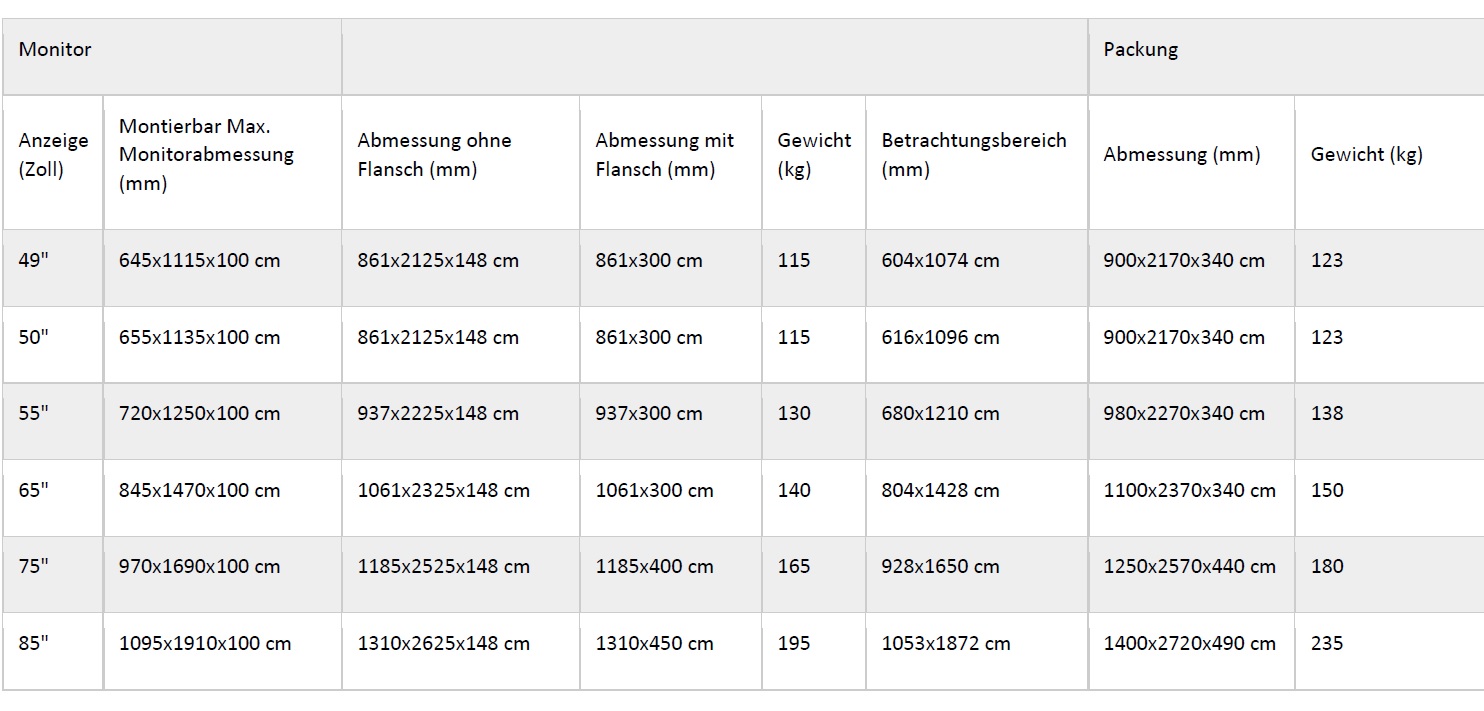Select the Betrachtungsbereich (mm) column header
The image size is (1484, 711).
point(973,155)
